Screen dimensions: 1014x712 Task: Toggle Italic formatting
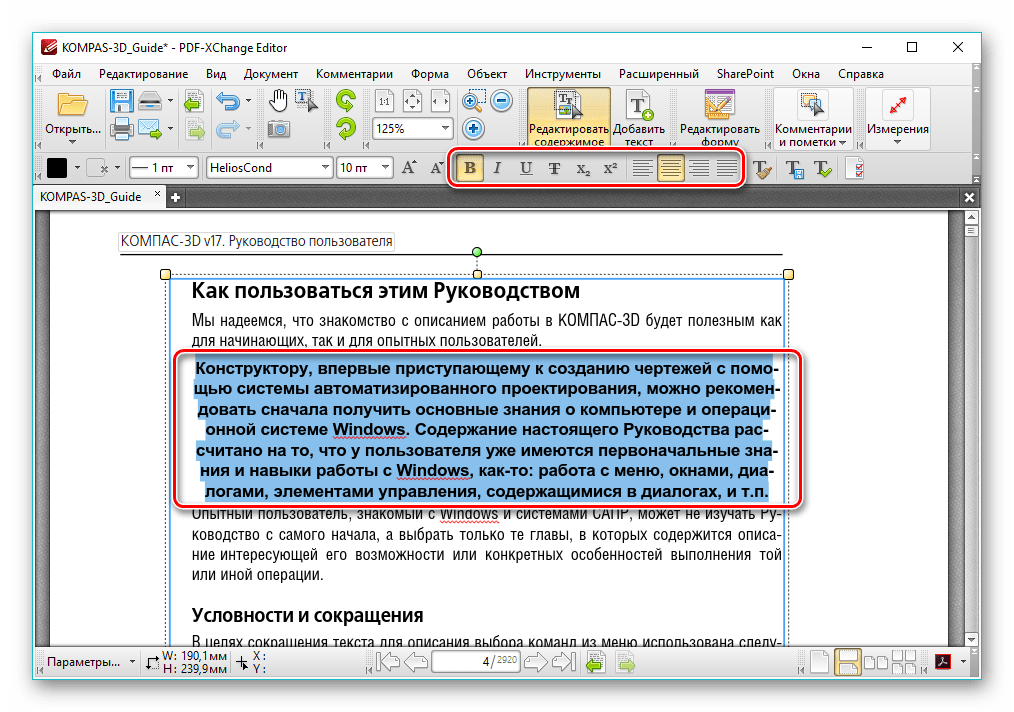[x=497, y=168]
